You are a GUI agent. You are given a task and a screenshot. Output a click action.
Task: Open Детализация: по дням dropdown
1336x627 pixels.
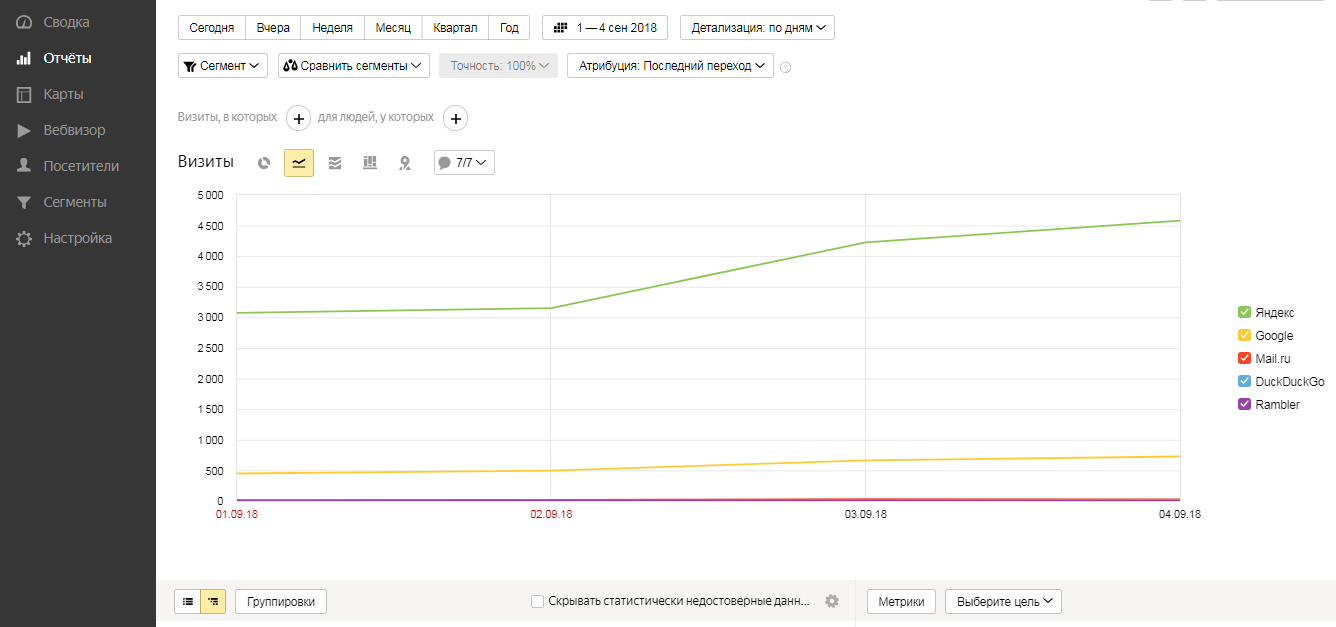(757, 28)
